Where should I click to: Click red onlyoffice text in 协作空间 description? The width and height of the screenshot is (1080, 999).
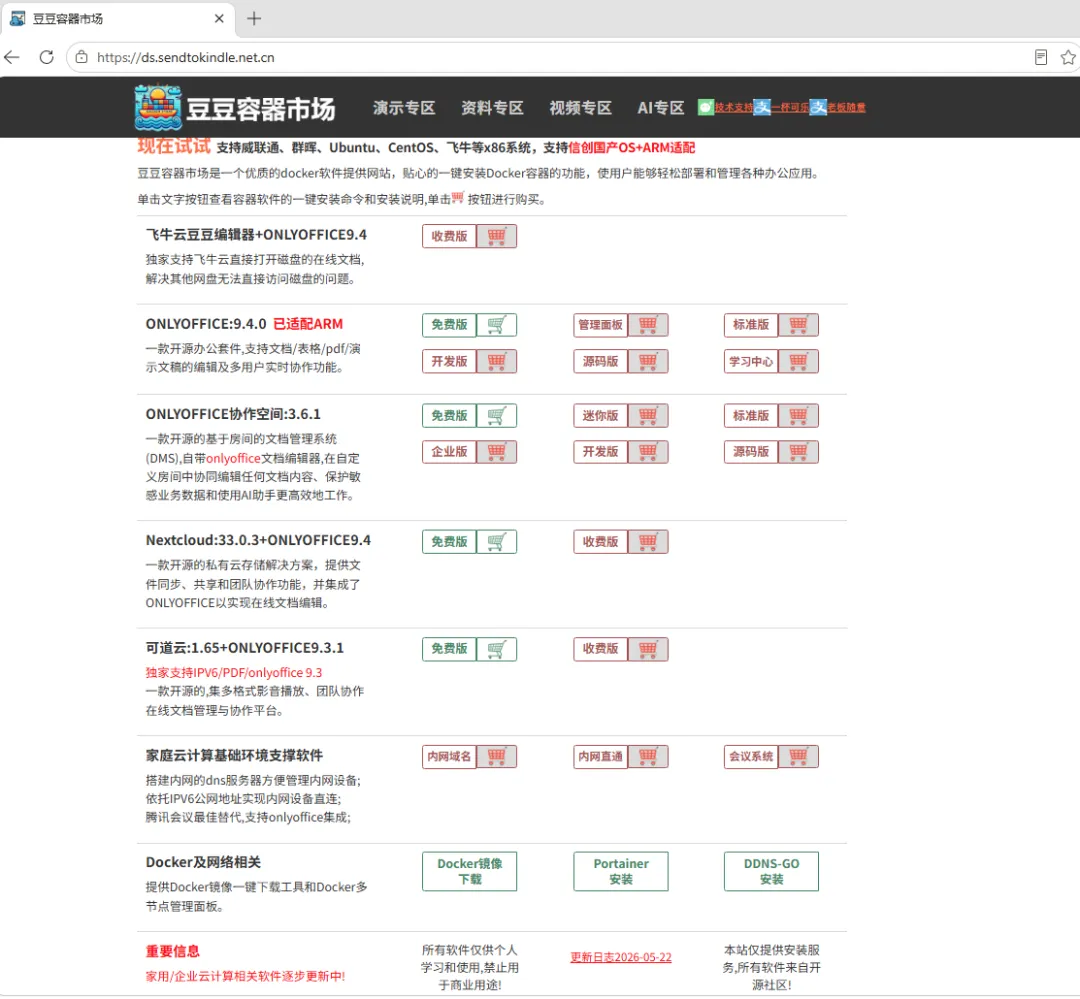pos(233,459)
